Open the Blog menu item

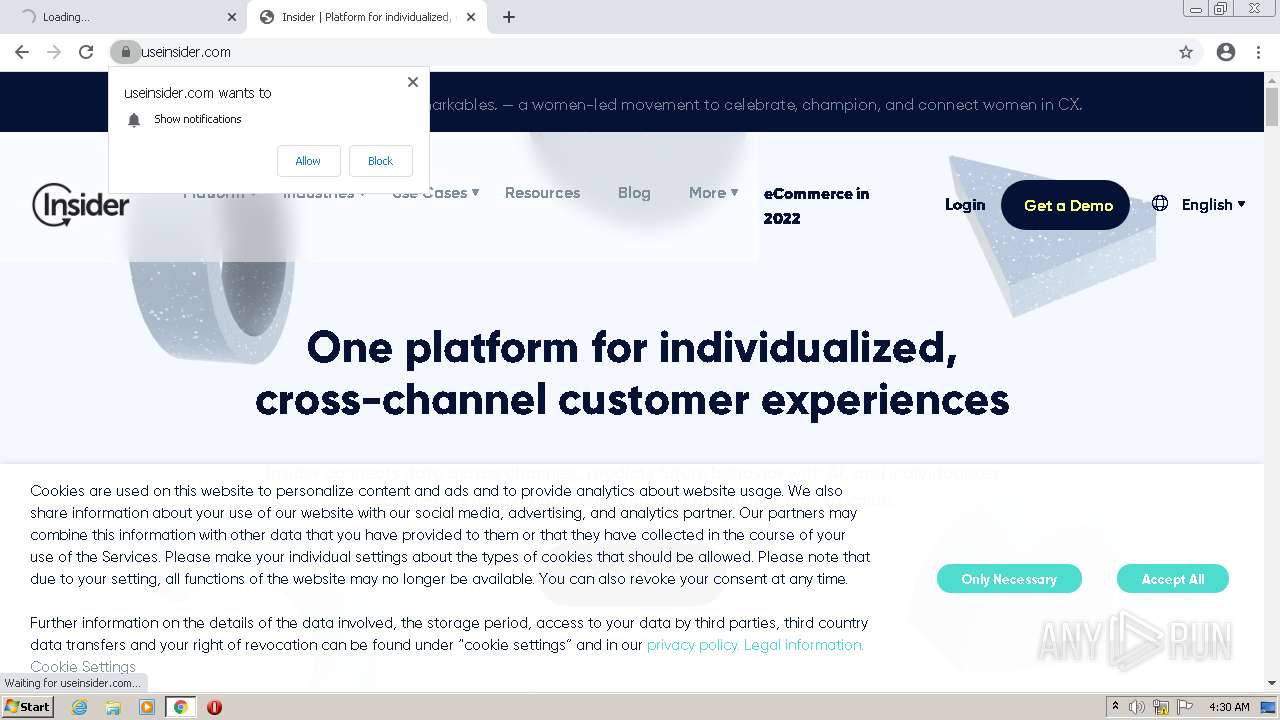coord(634,193)
